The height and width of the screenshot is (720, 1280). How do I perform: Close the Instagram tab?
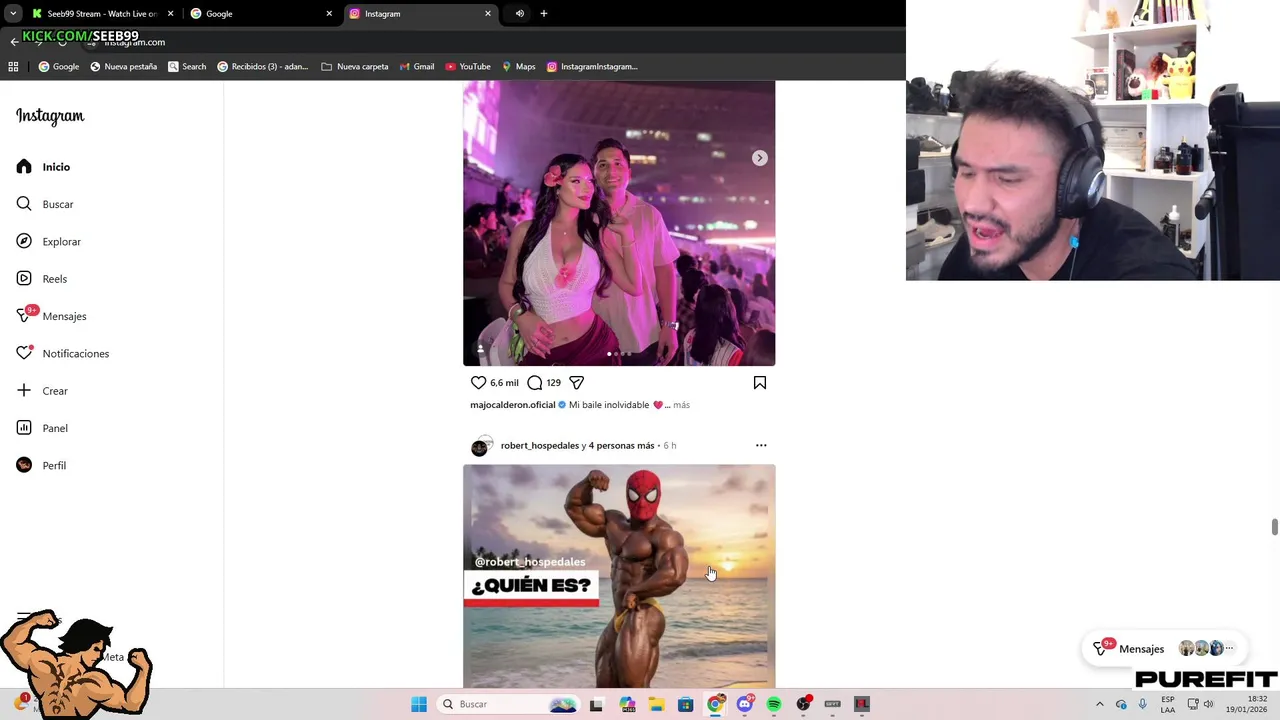[488, 14]
